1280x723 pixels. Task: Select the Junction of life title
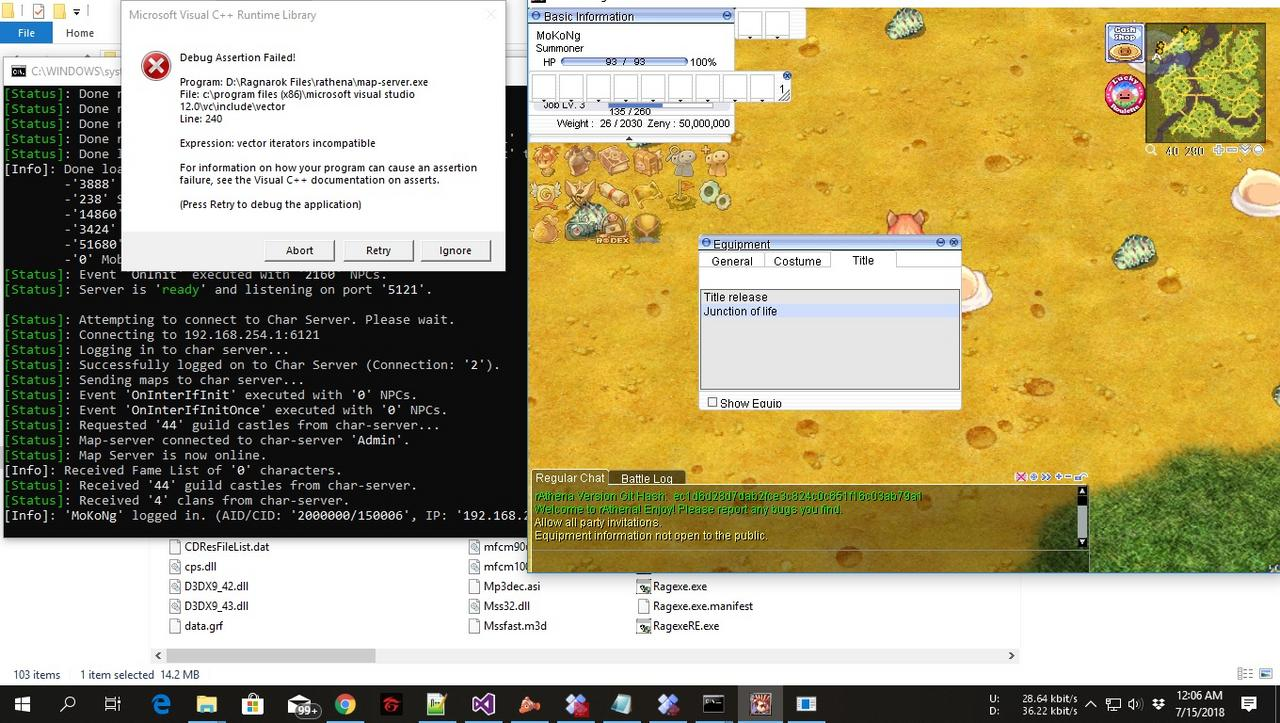tap(740, 311)
